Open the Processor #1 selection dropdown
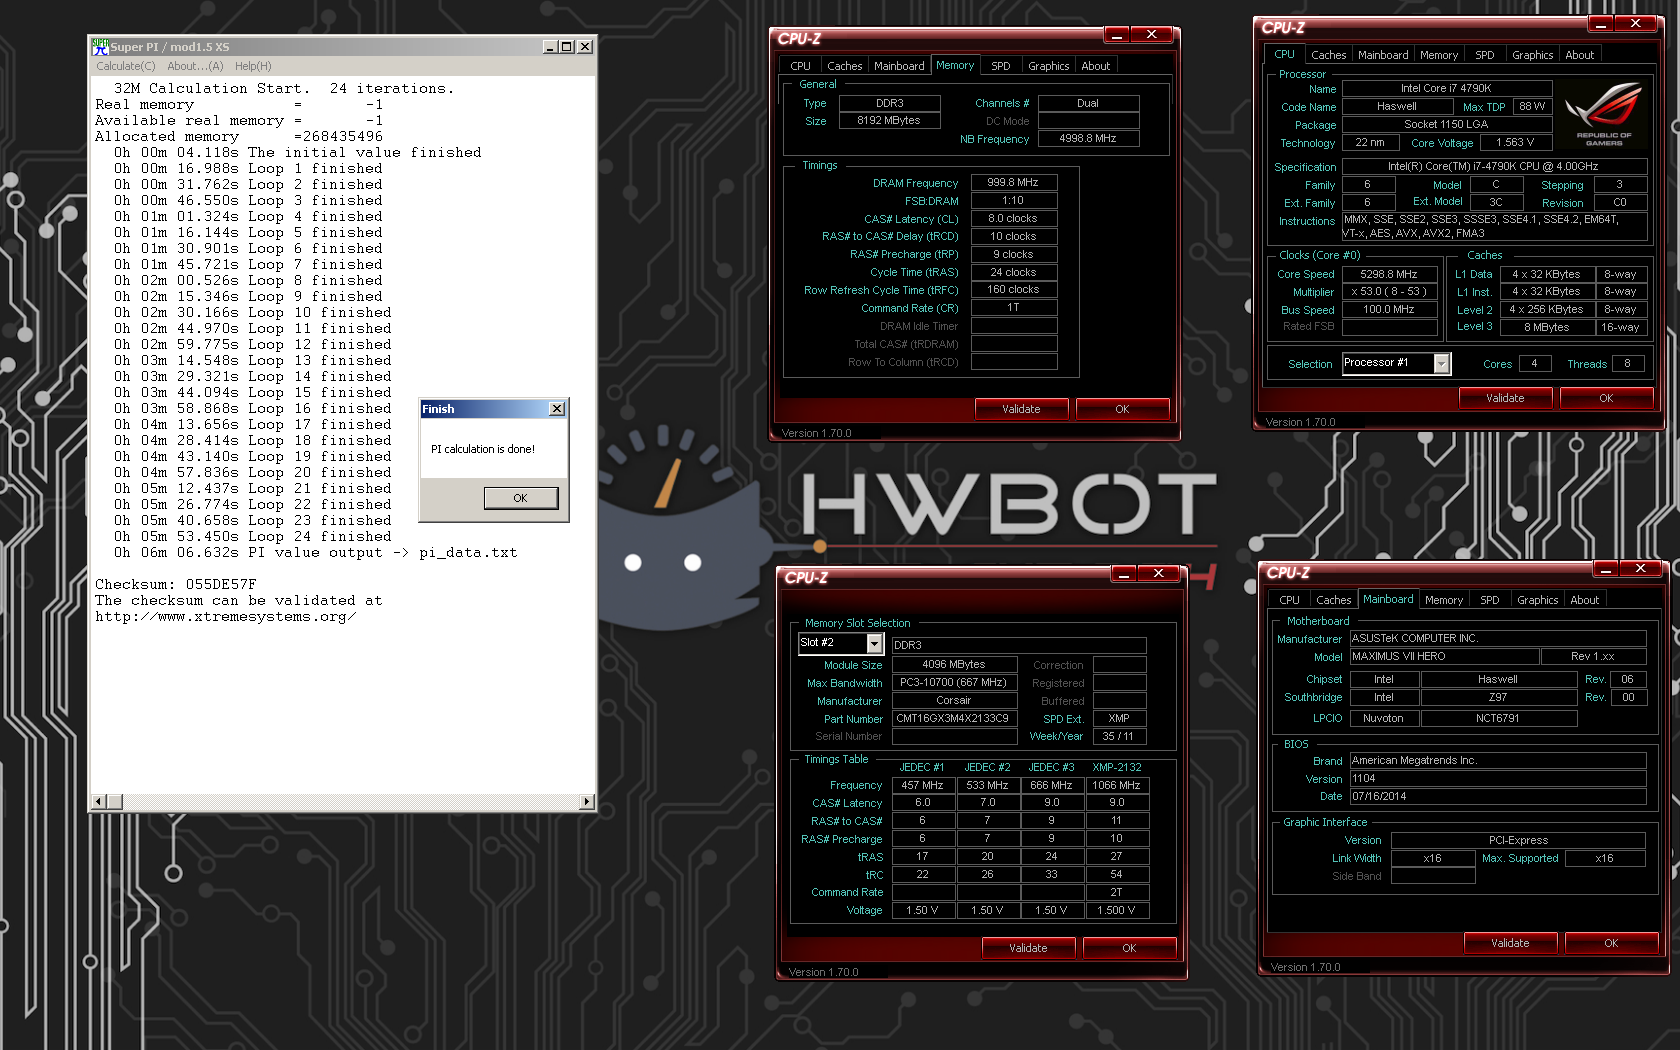The height and width of the screenshot is (1050, 1680). point(1441,364)
